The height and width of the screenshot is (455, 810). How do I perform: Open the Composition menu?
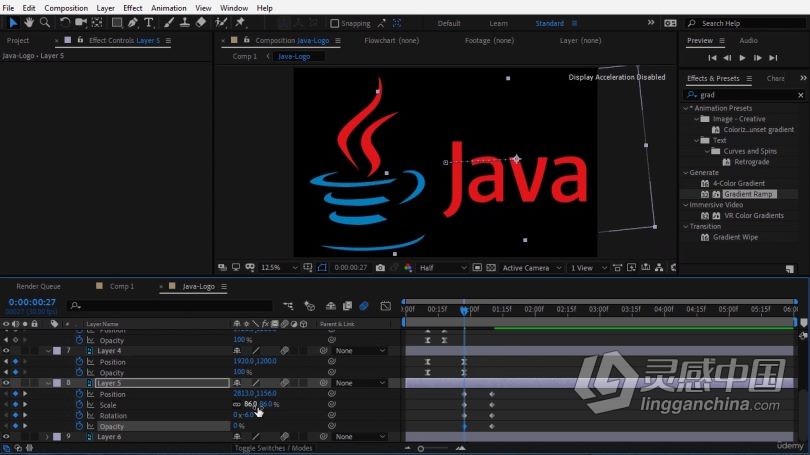pos(66,8)
